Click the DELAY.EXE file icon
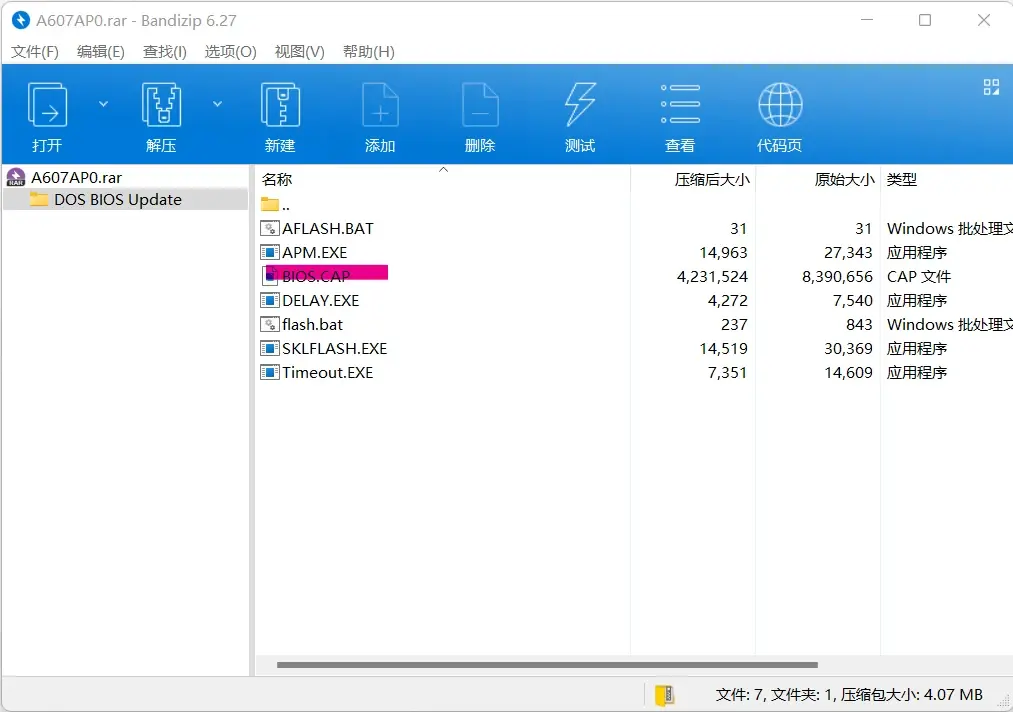 [269, 300]
